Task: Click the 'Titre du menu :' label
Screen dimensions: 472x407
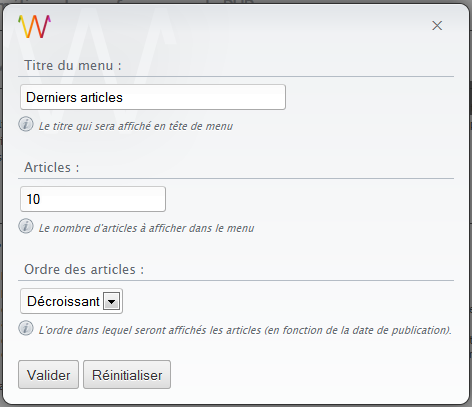Action: coord(73,65)
